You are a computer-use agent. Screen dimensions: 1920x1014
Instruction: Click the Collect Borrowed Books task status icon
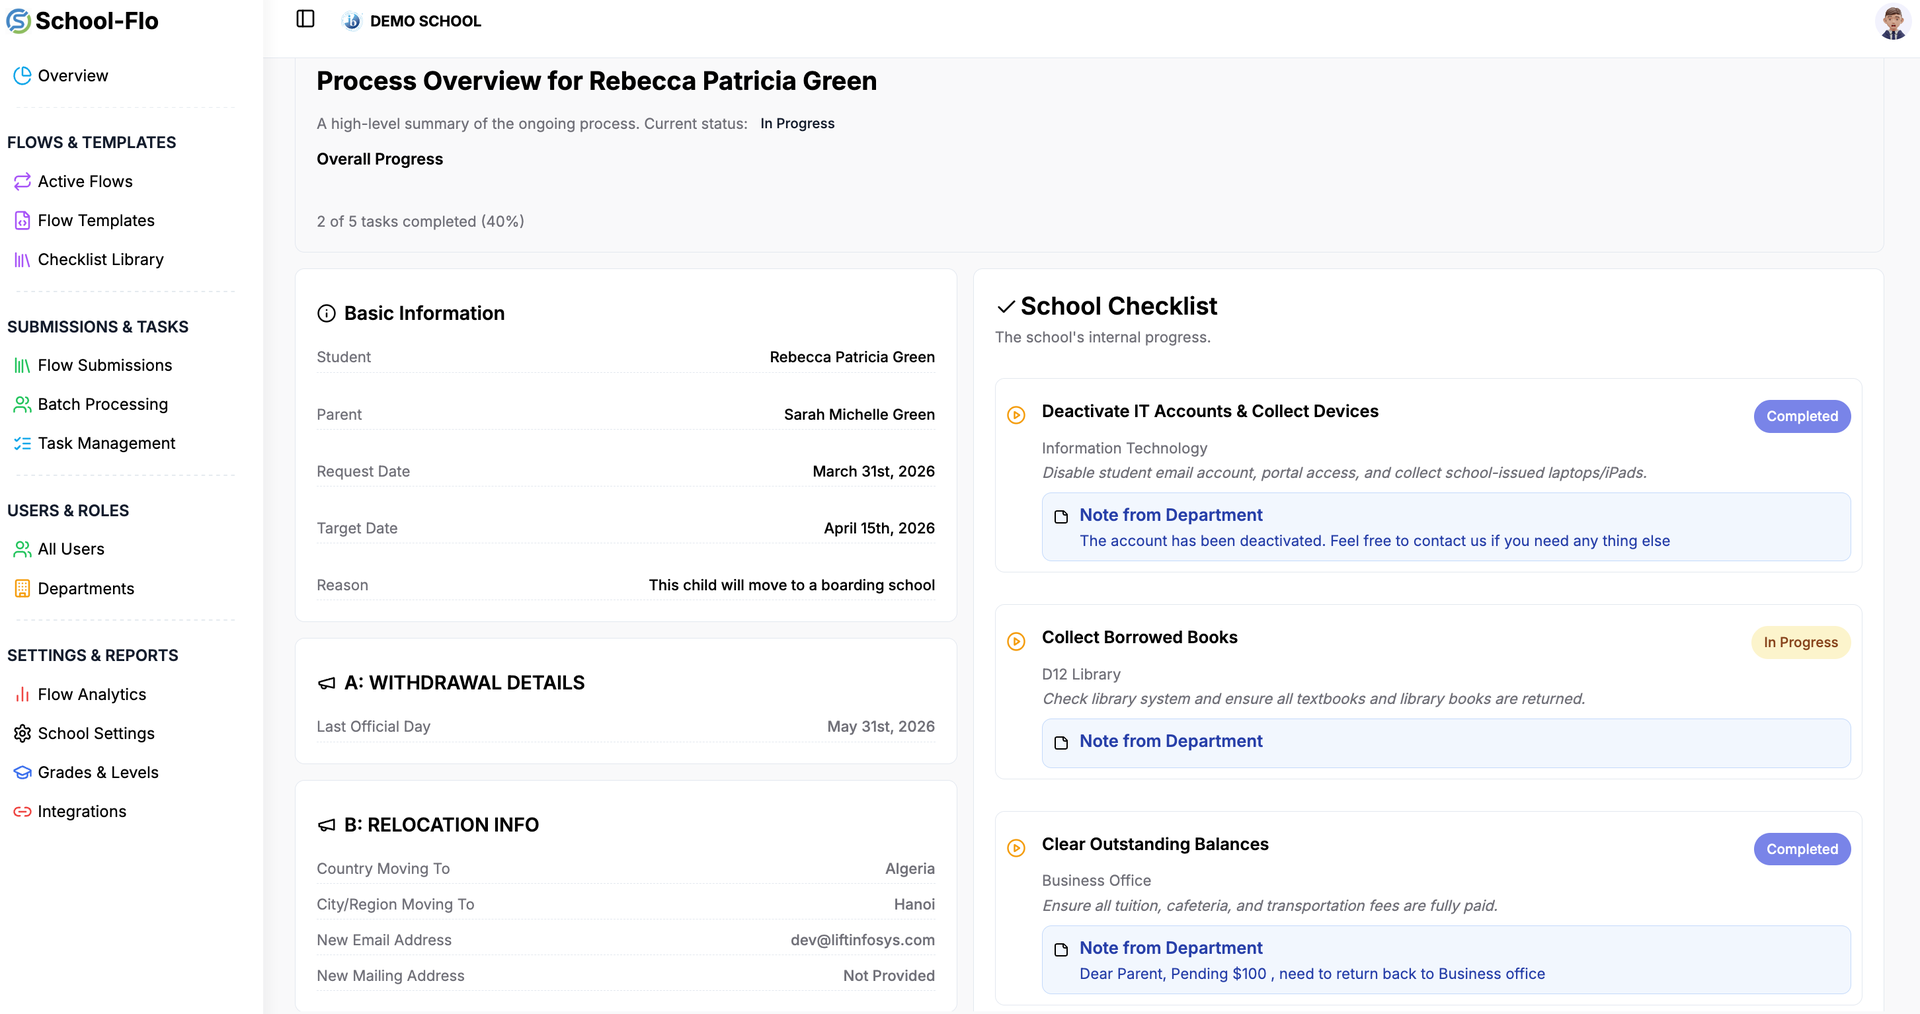[1016, 641]
